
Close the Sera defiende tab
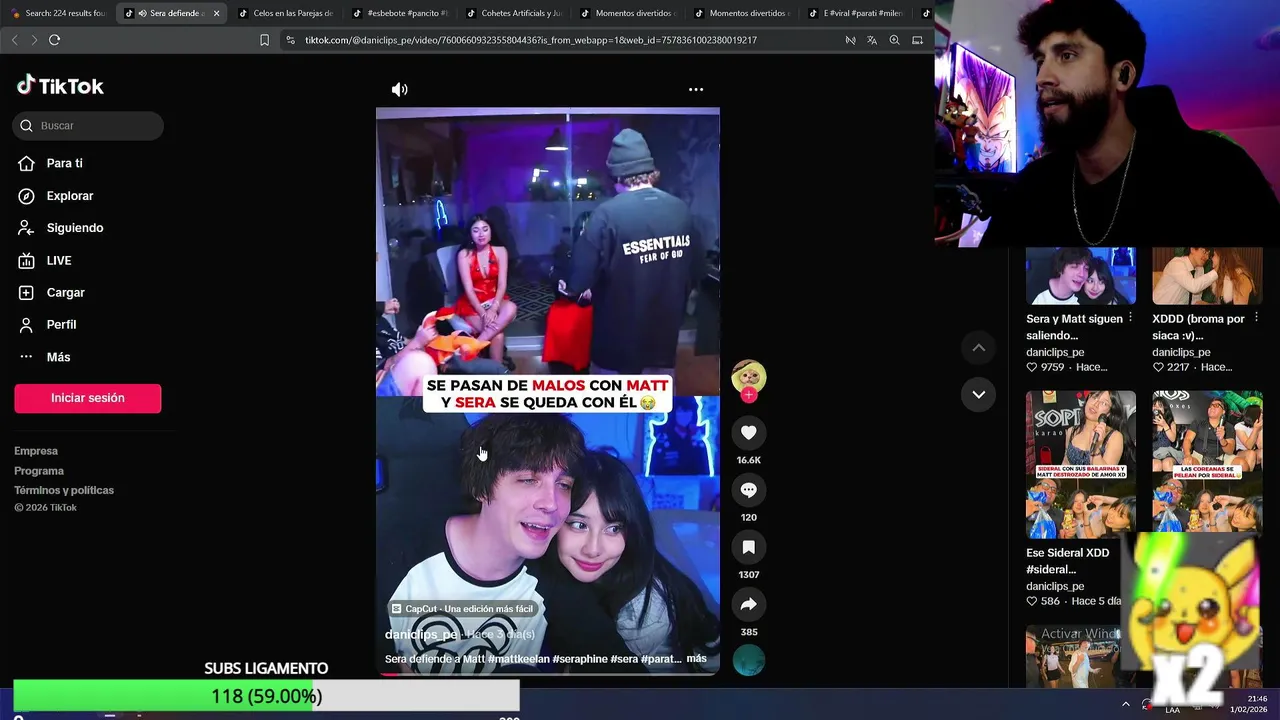point(216,13)
